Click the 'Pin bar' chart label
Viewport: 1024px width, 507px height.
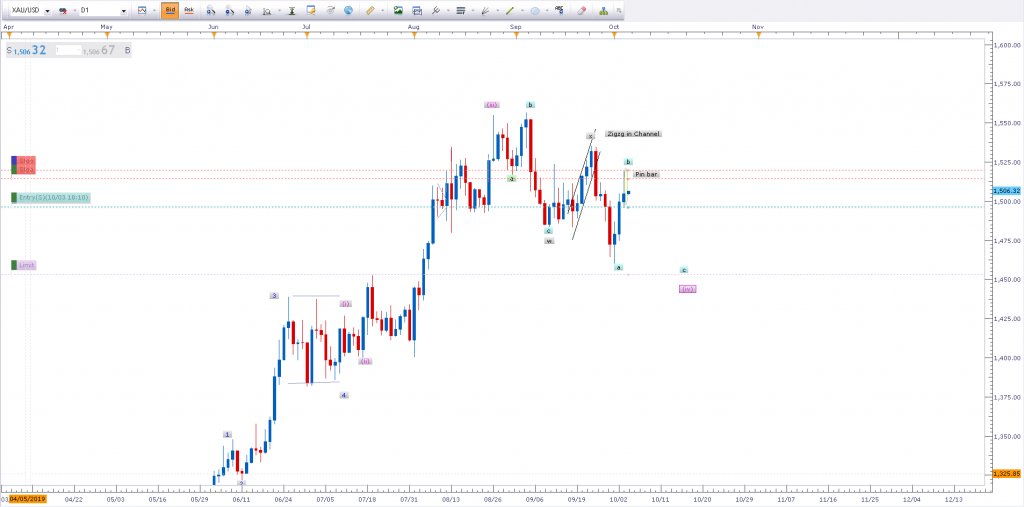click(646, 174)
